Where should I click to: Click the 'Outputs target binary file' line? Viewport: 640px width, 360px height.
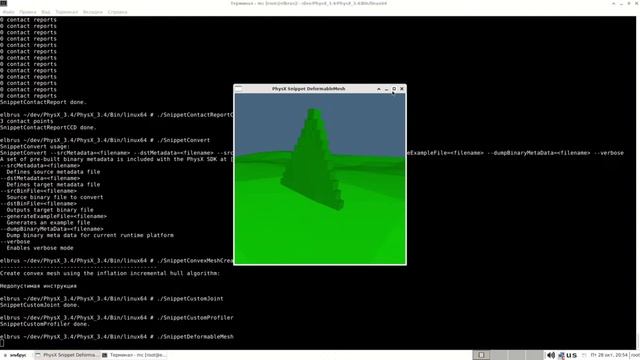[50, 210]
